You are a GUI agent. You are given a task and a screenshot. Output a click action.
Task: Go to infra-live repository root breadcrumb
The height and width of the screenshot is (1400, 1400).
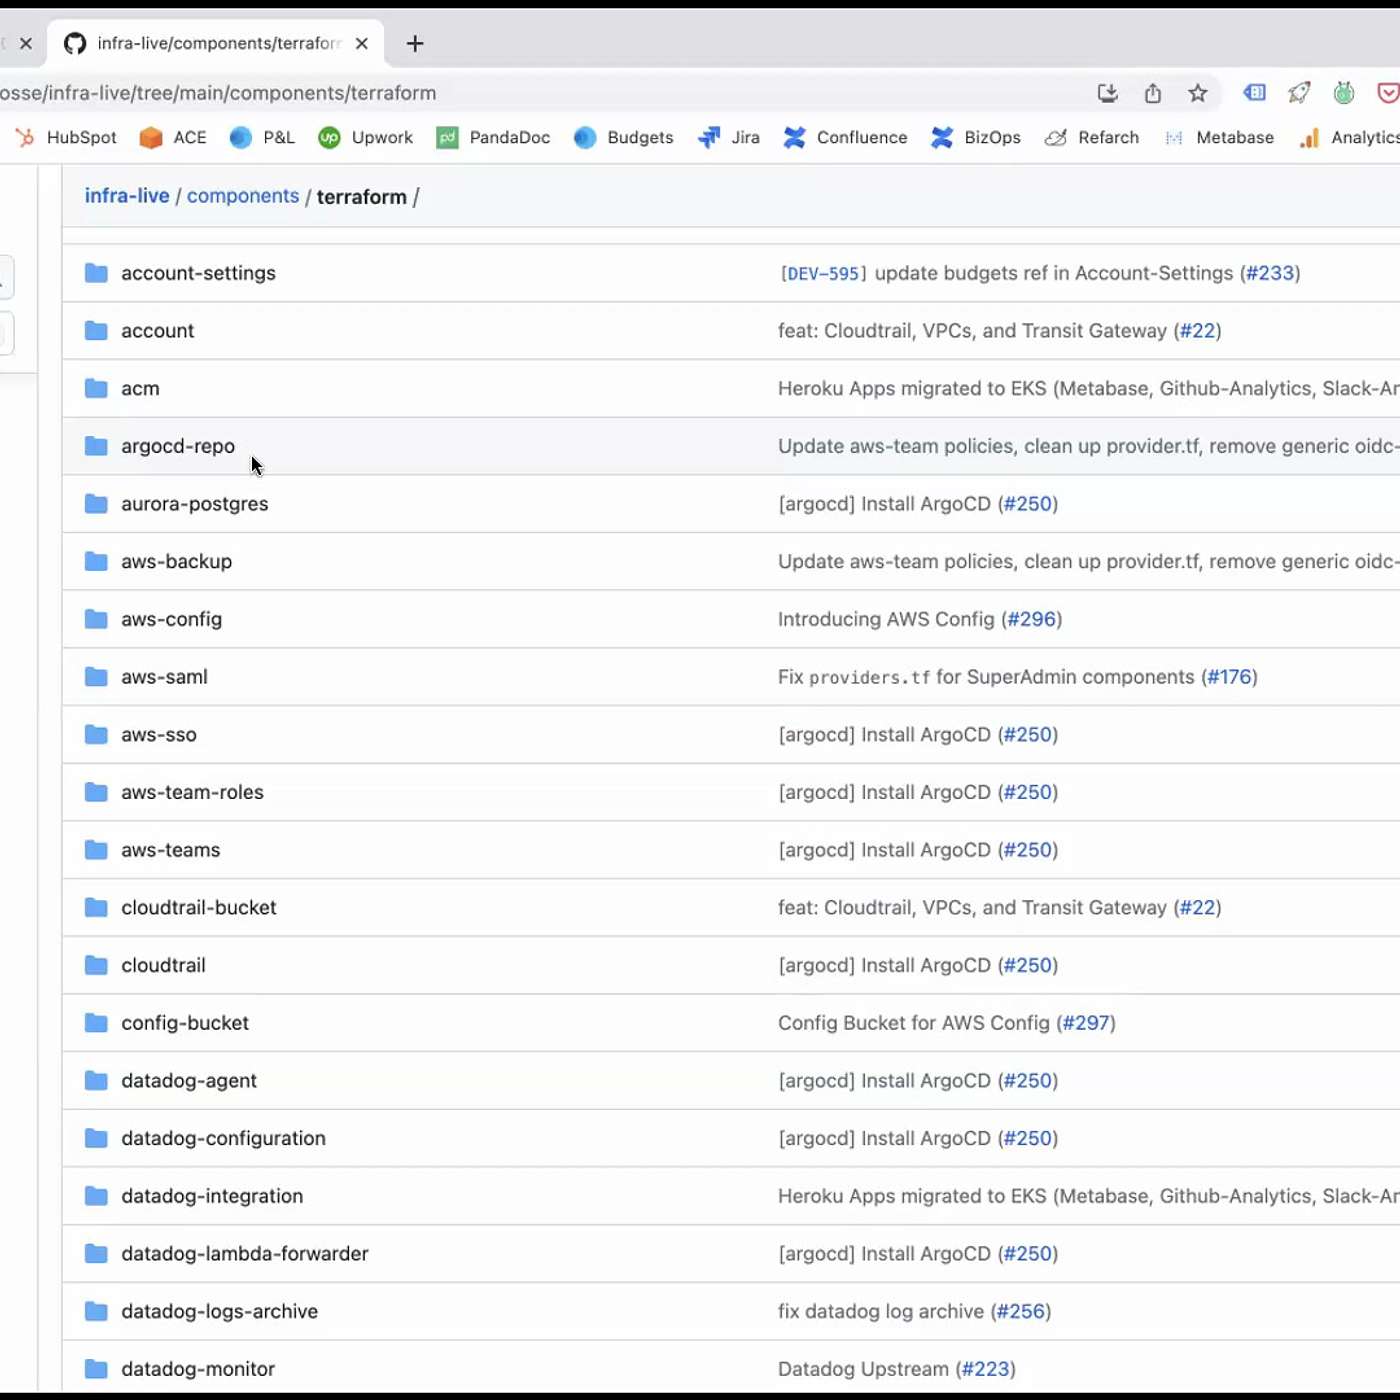[x=127, y=196]
